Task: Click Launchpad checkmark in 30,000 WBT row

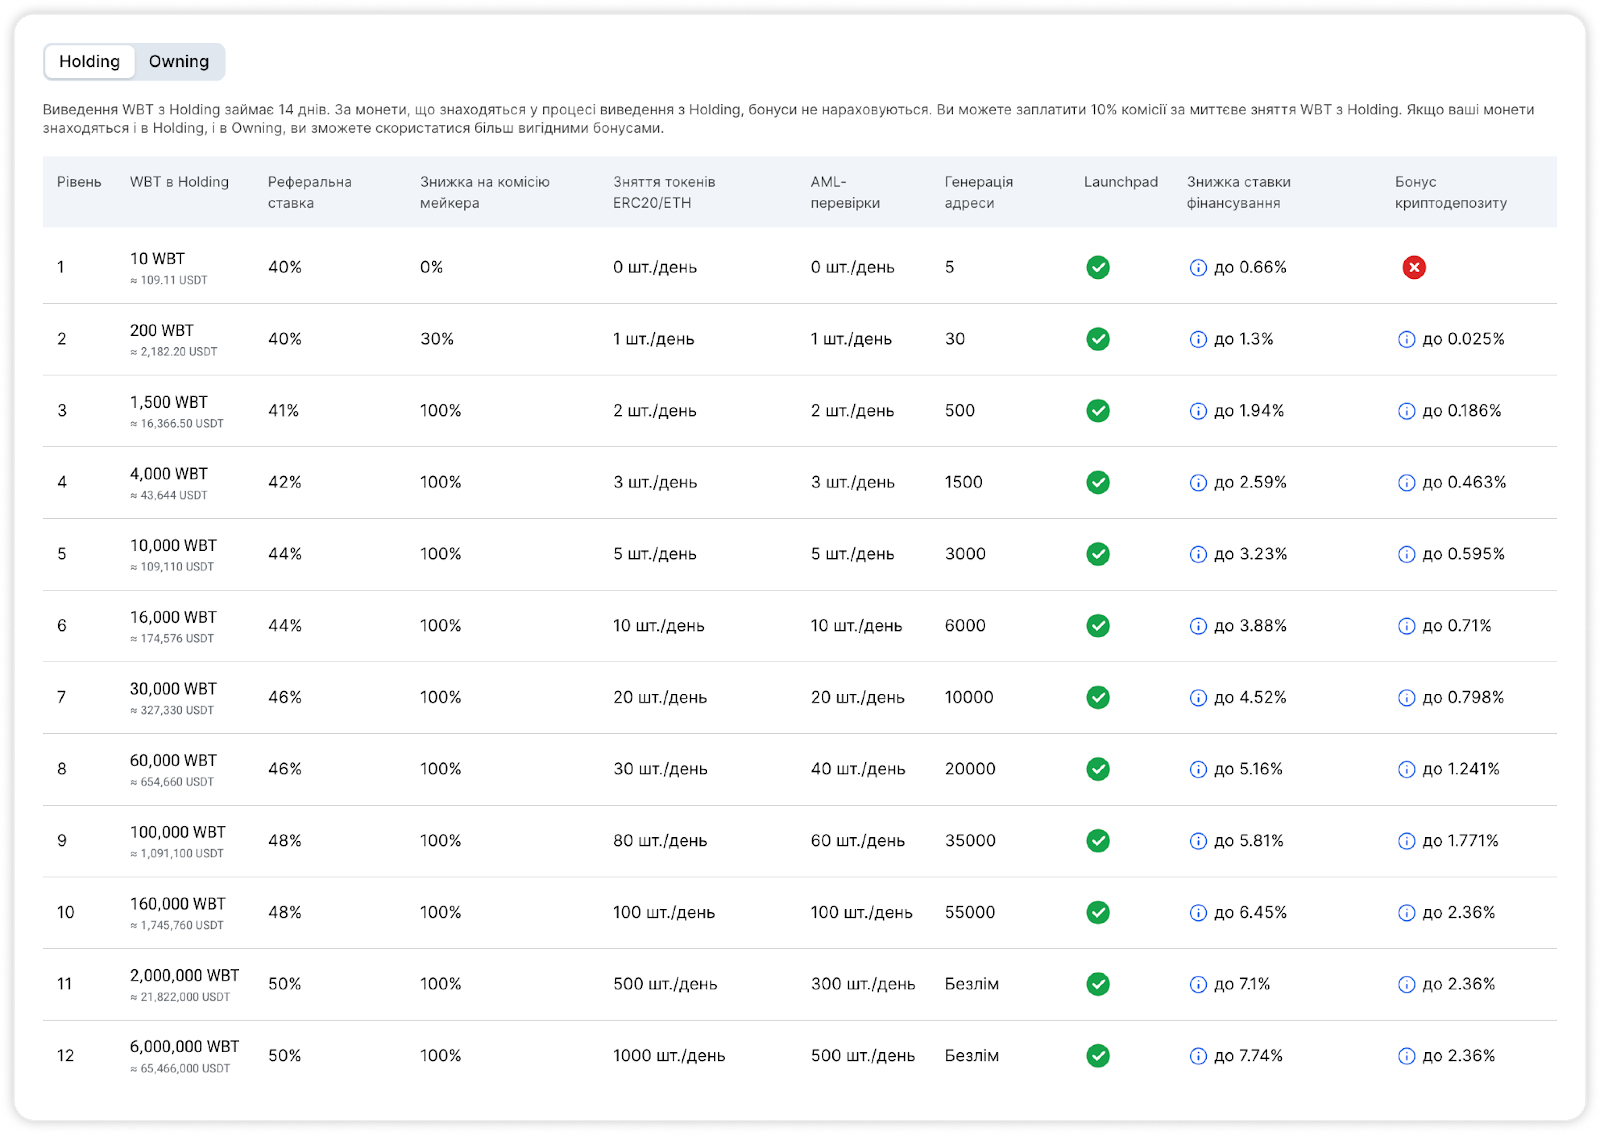Action: pos(1098,697)
